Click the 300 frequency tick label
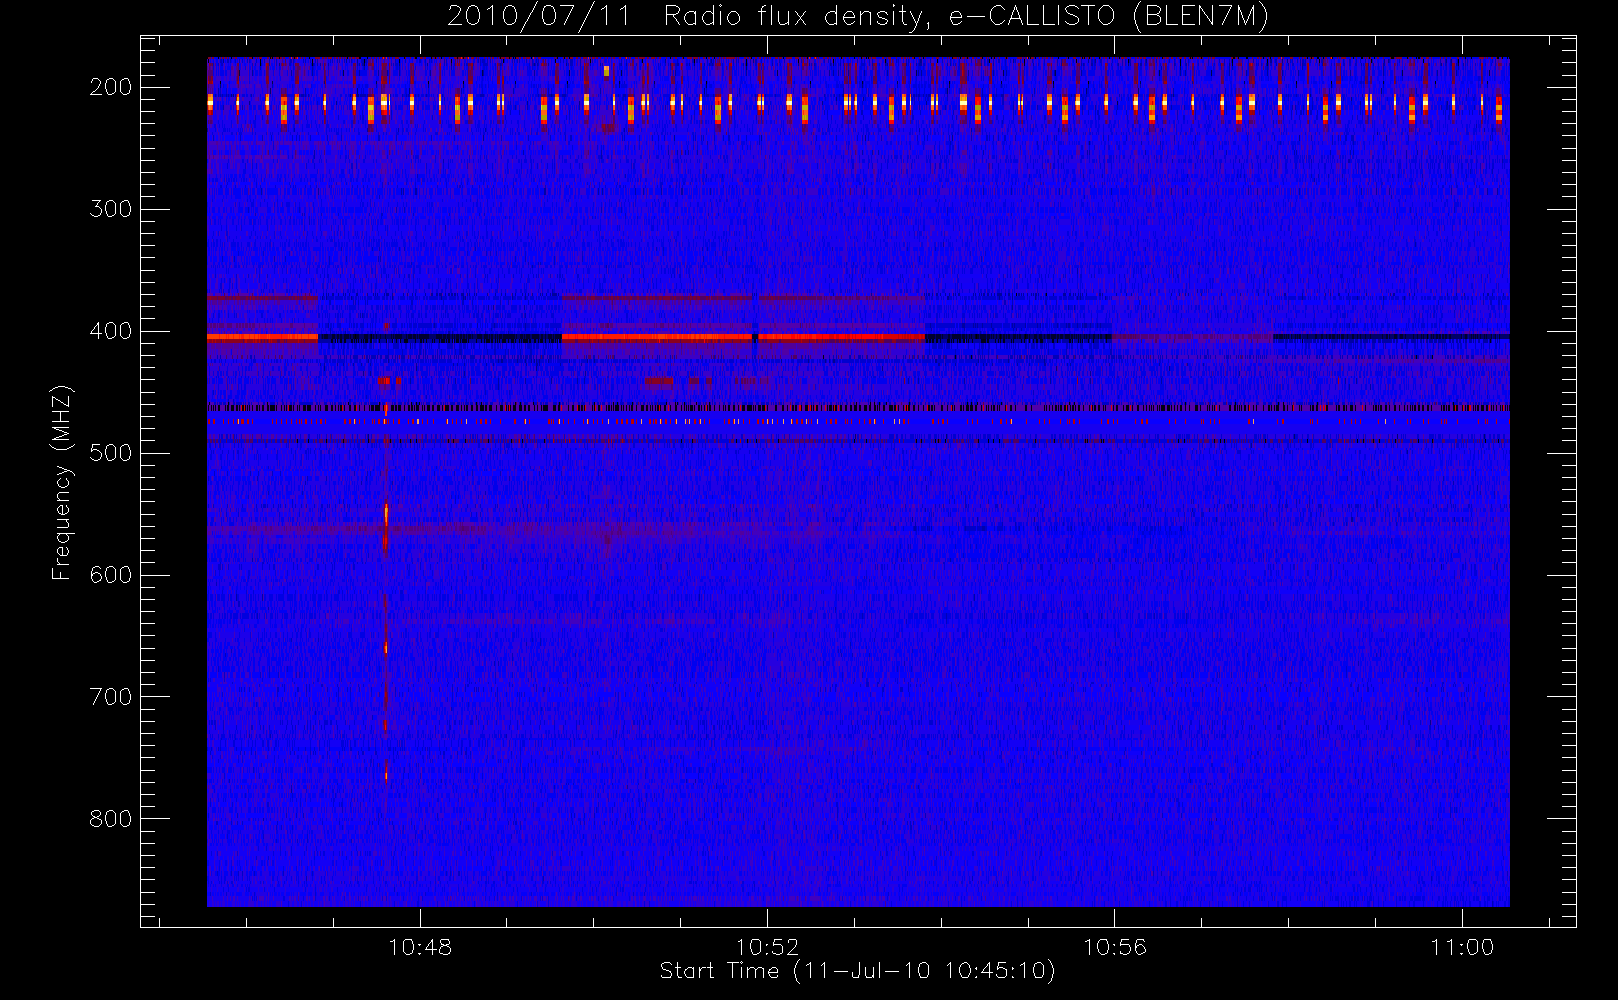The width and height of the screenshot is (1618, 1000). click(111, 209)
